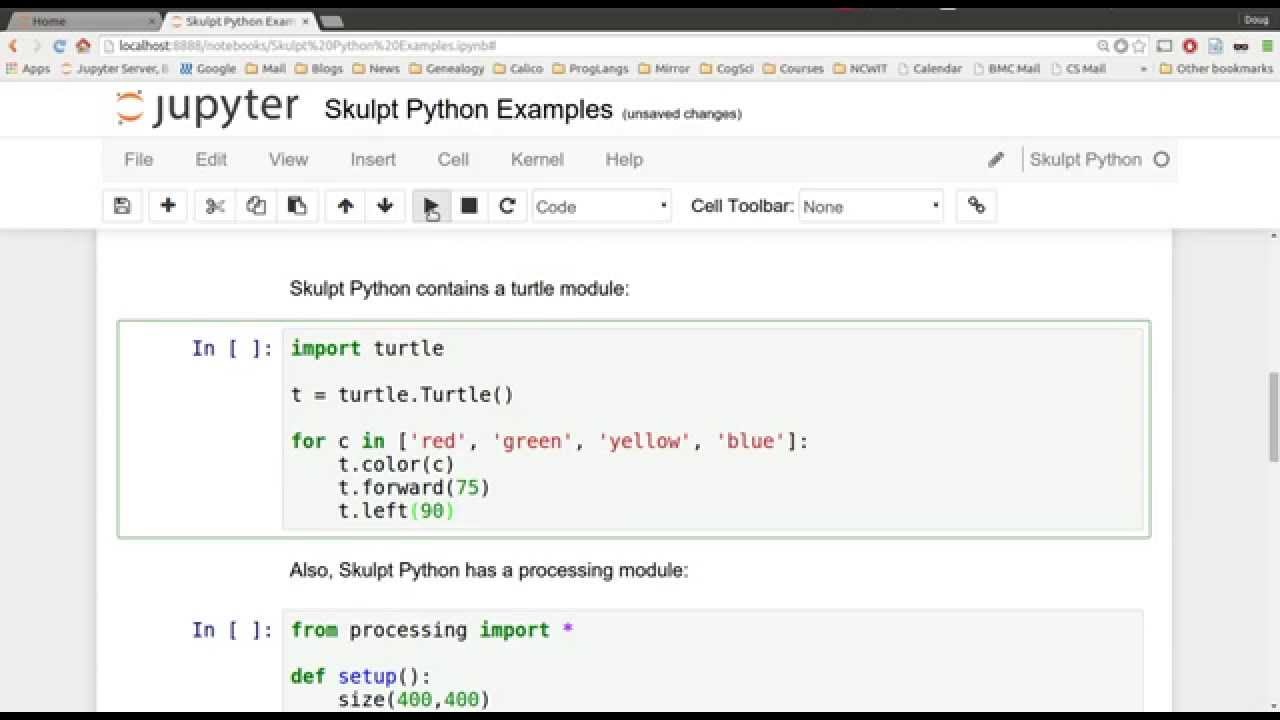The width and height of the screenshot is (1280, 720).
Task: Open the Blogs bookmark folder
Action: [x=318, y=69]
